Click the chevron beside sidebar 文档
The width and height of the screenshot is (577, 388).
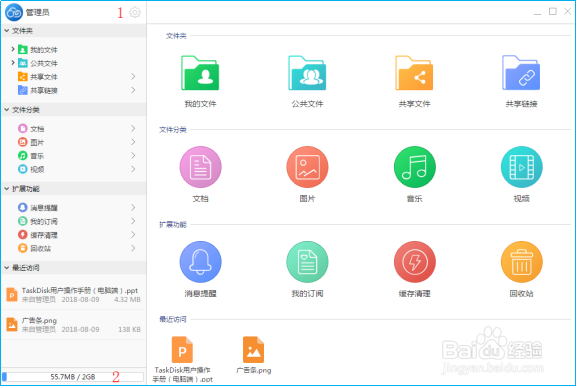tap(133, 128)
